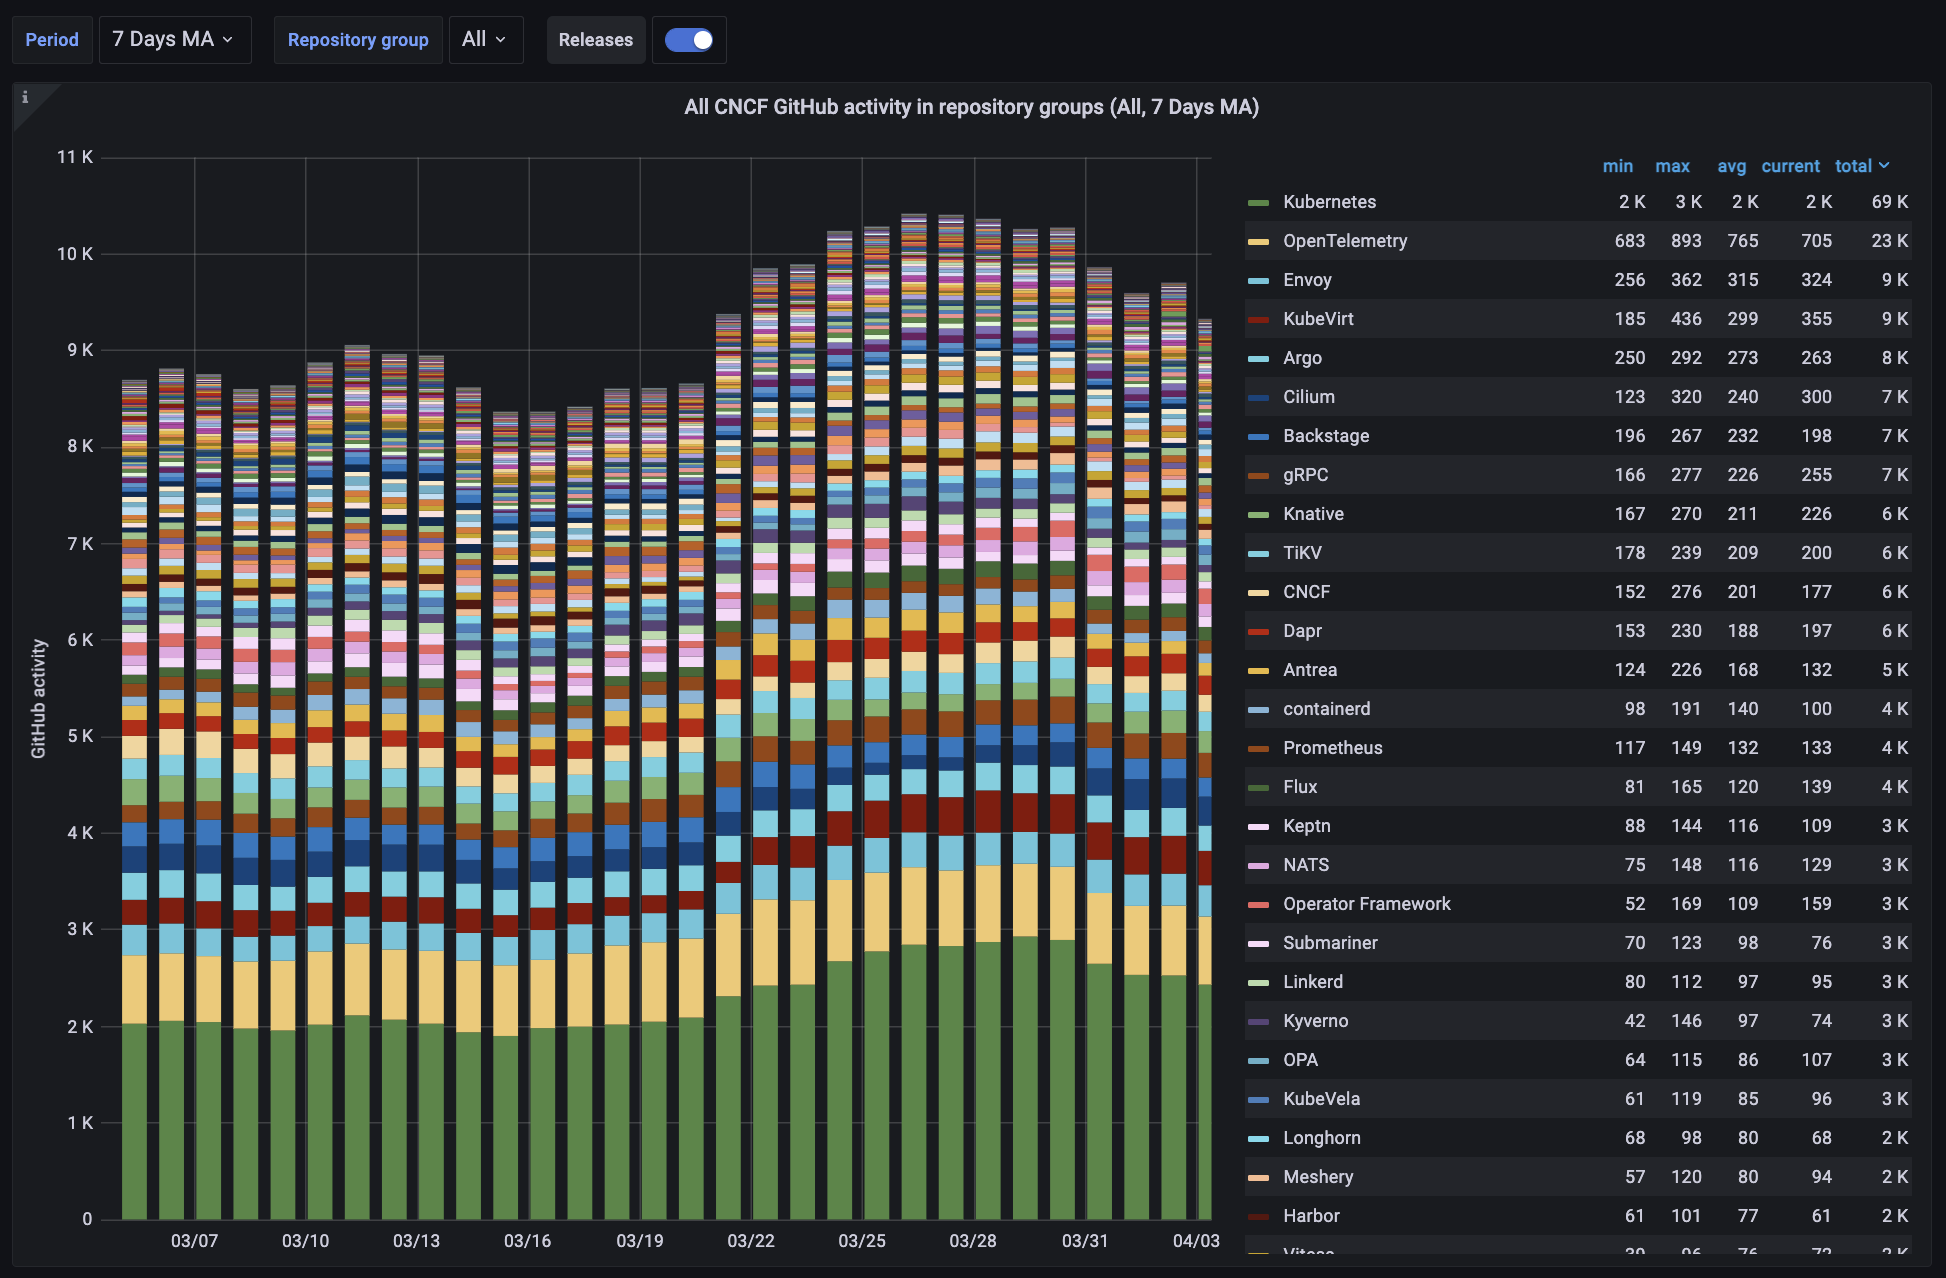
Task: Toggle Backstage series visibility in legend
Action: (x=1325, y=436)
